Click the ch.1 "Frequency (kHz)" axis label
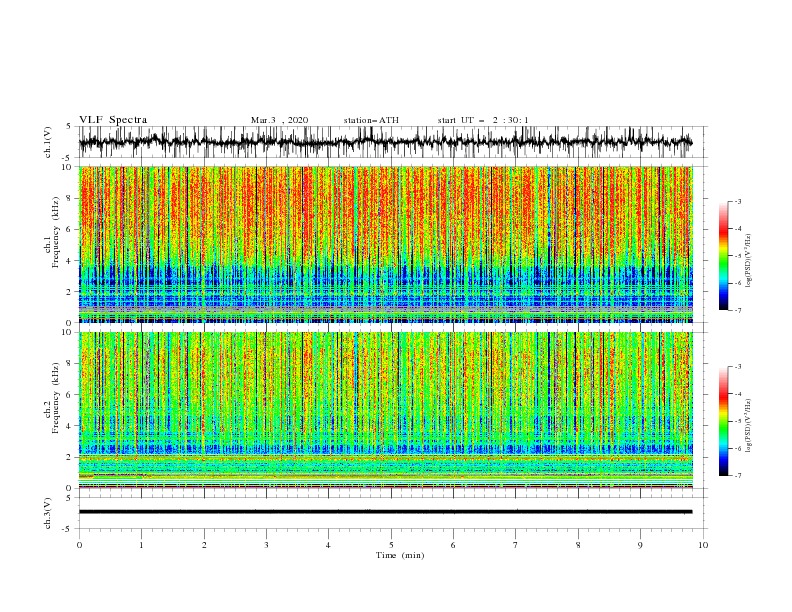Image resolution: width=792 pixels, height=612 pixels. point(56,232)
